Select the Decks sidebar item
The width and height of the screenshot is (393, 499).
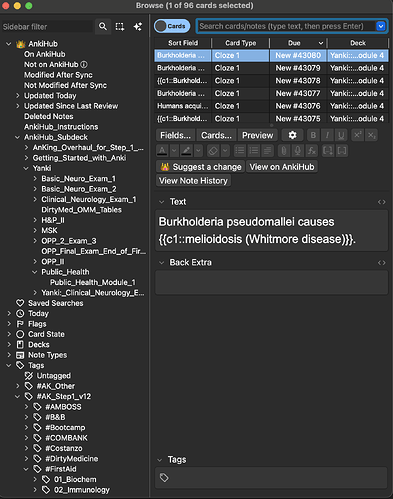tap(33, 344)
